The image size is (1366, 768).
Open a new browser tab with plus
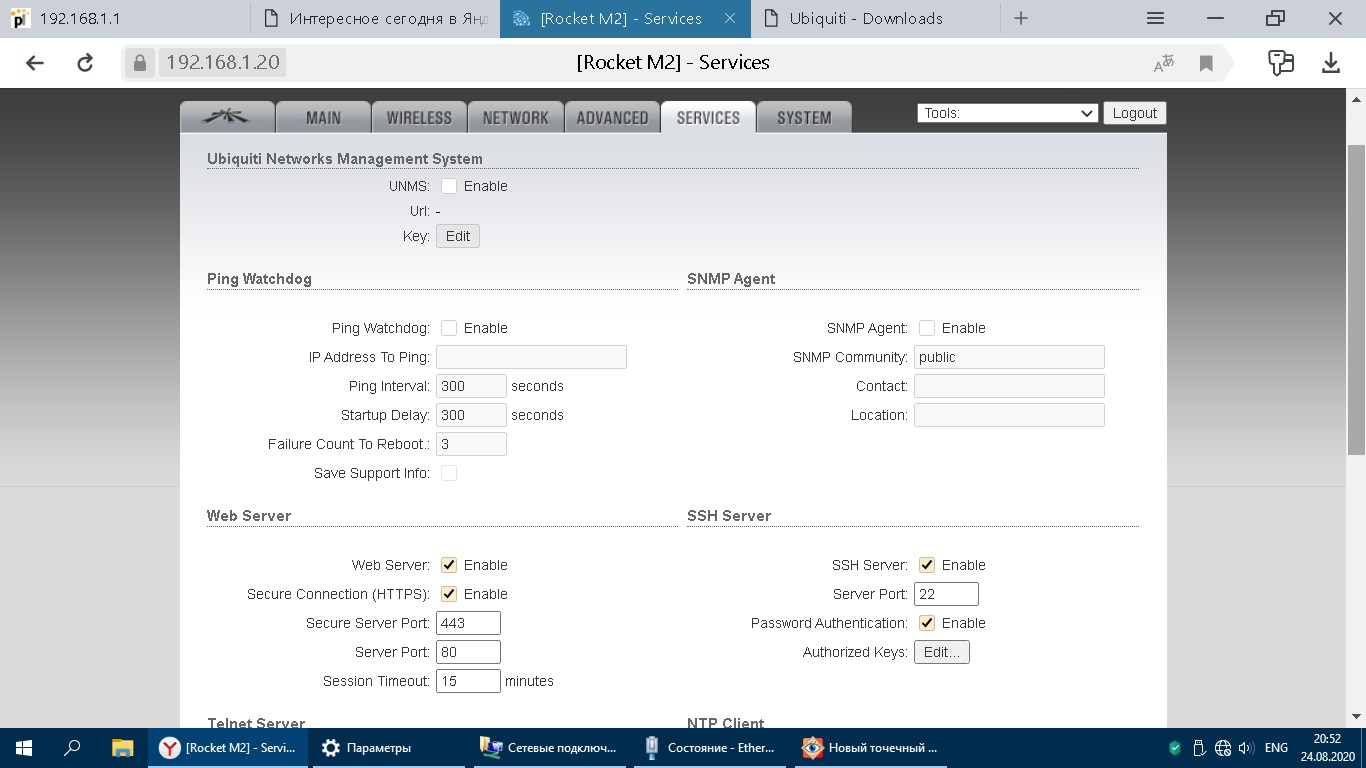point(1020,18)
